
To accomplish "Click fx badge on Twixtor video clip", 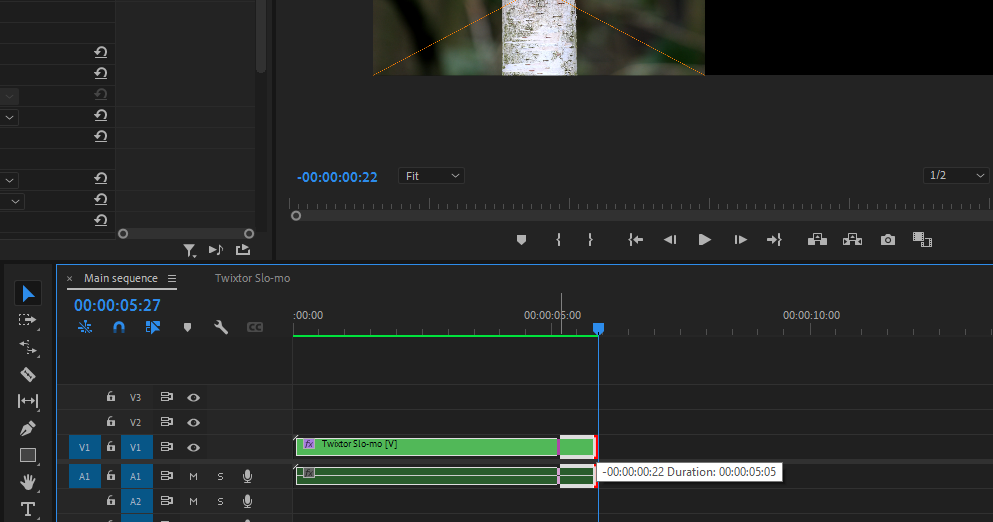I will (308, 444).
